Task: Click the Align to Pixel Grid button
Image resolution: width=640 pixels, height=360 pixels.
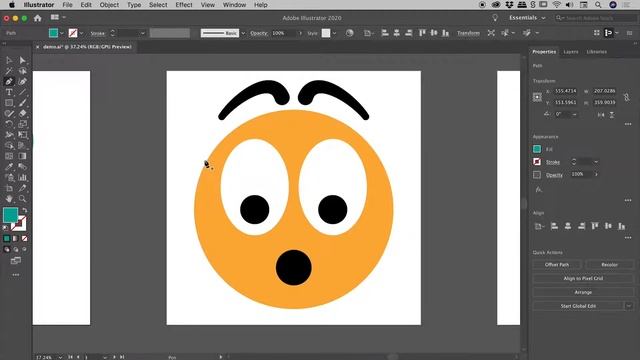Action: click(x=583, y=278)
